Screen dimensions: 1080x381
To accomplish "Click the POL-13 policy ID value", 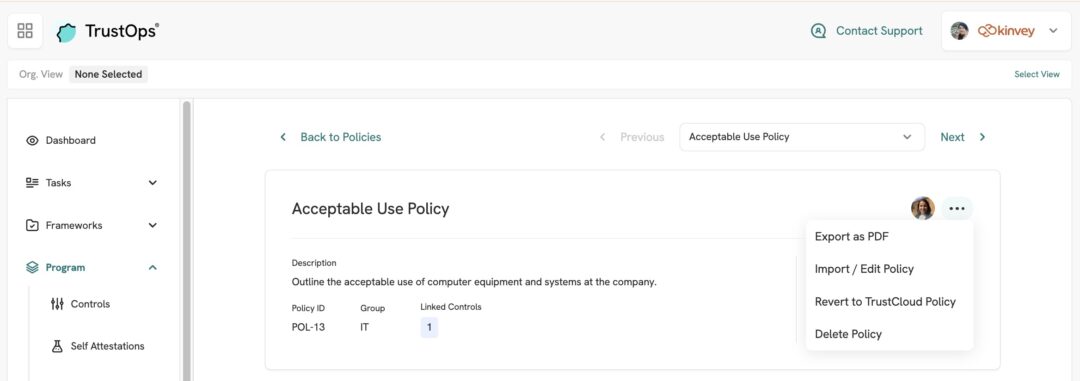I will click(x=308, y=327).
